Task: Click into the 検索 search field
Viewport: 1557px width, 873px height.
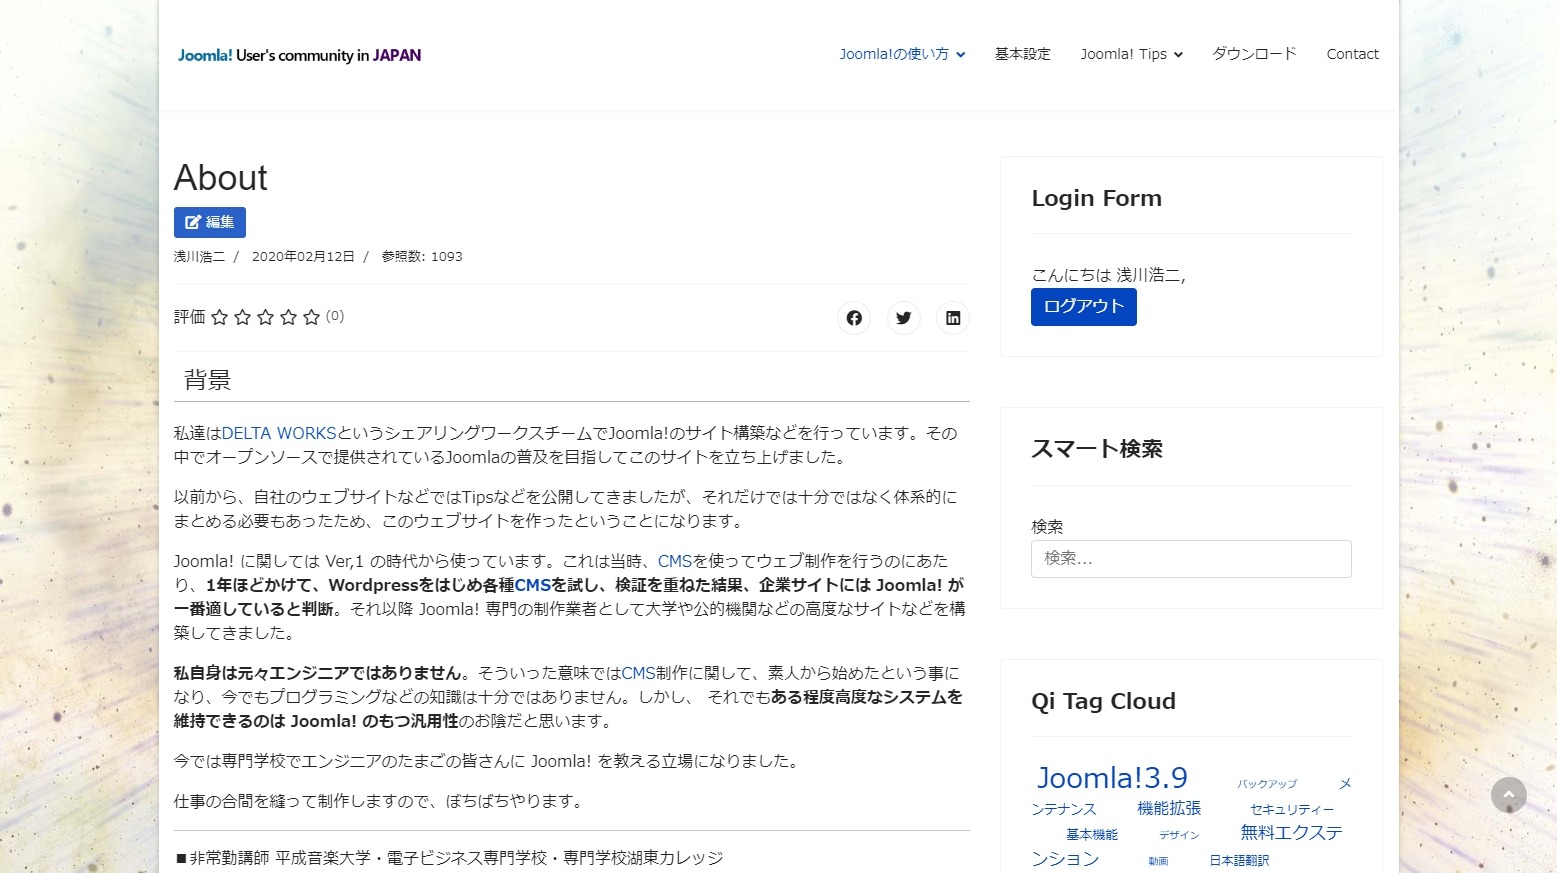Action: [x=1189, y=559]
